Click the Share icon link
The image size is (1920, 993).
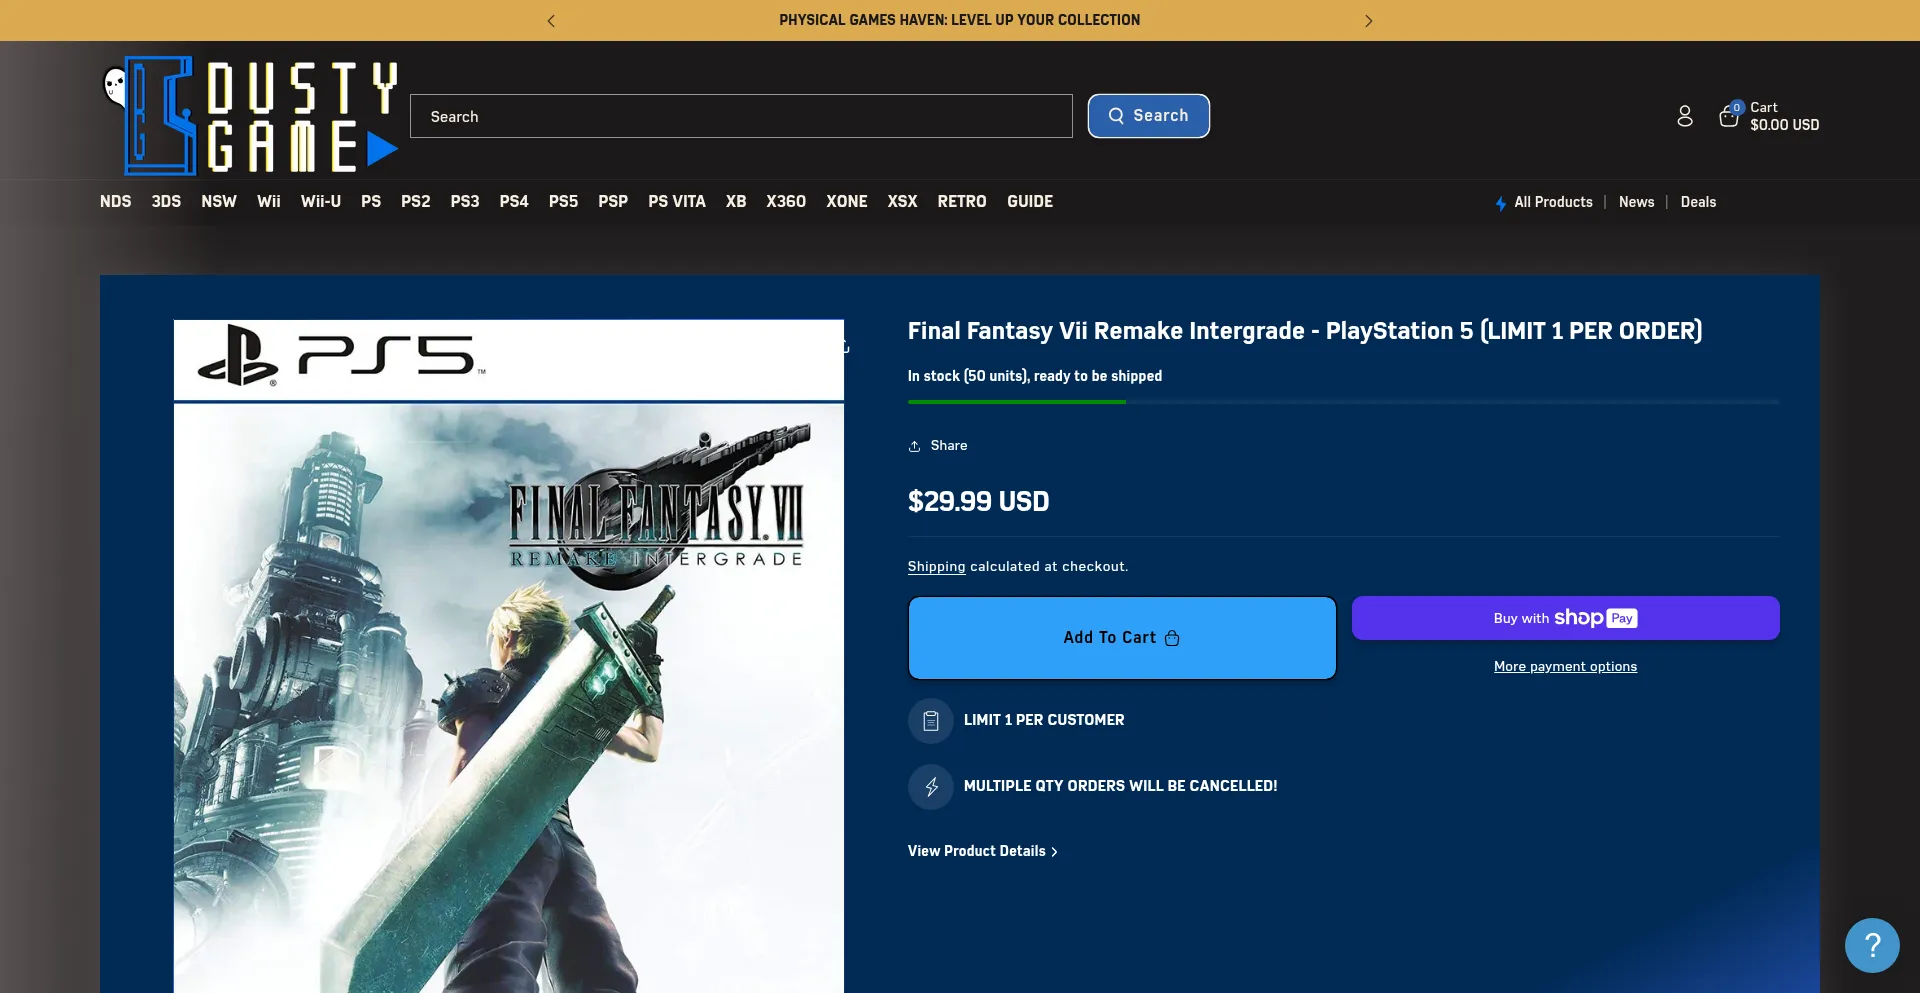pyautogui.click(x=937, y=446)
